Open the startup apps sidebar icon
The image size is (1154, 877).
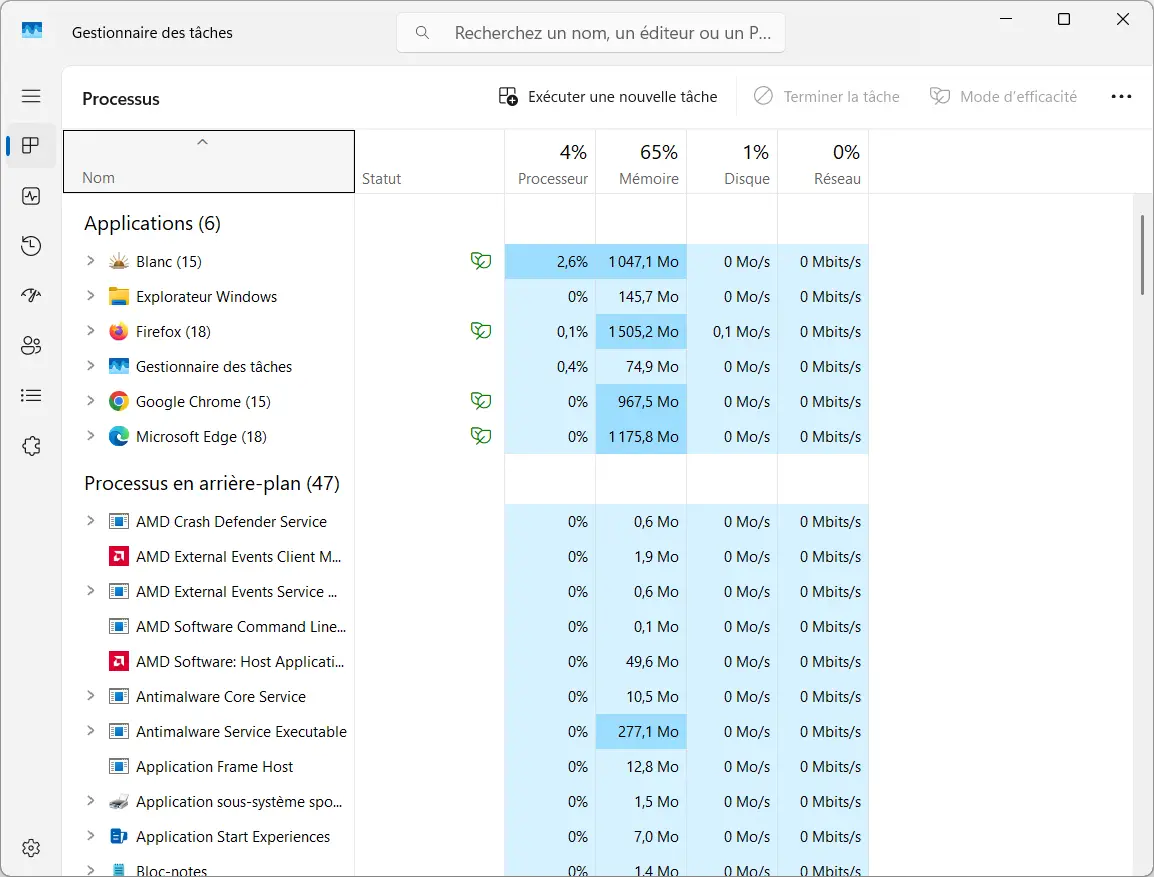pos(31,296)
